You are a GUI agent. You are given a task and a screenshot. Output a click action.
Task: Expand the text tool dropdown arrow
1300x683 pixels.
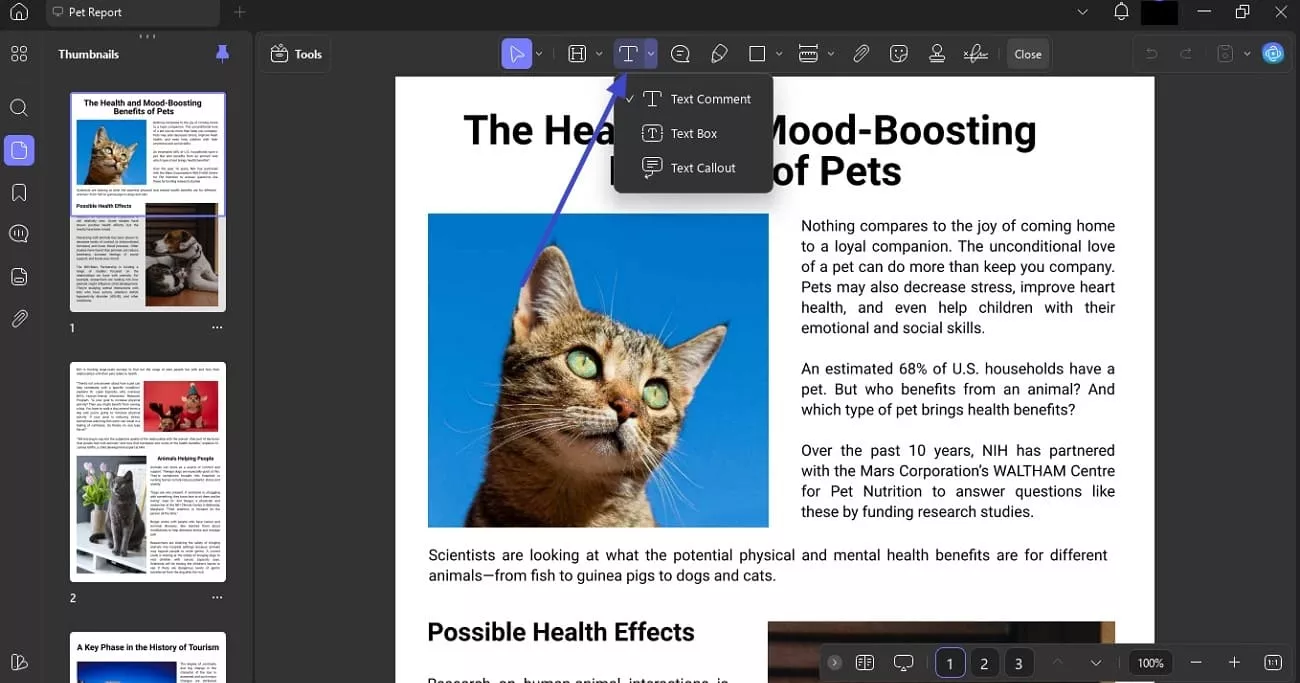click(651, 54)
